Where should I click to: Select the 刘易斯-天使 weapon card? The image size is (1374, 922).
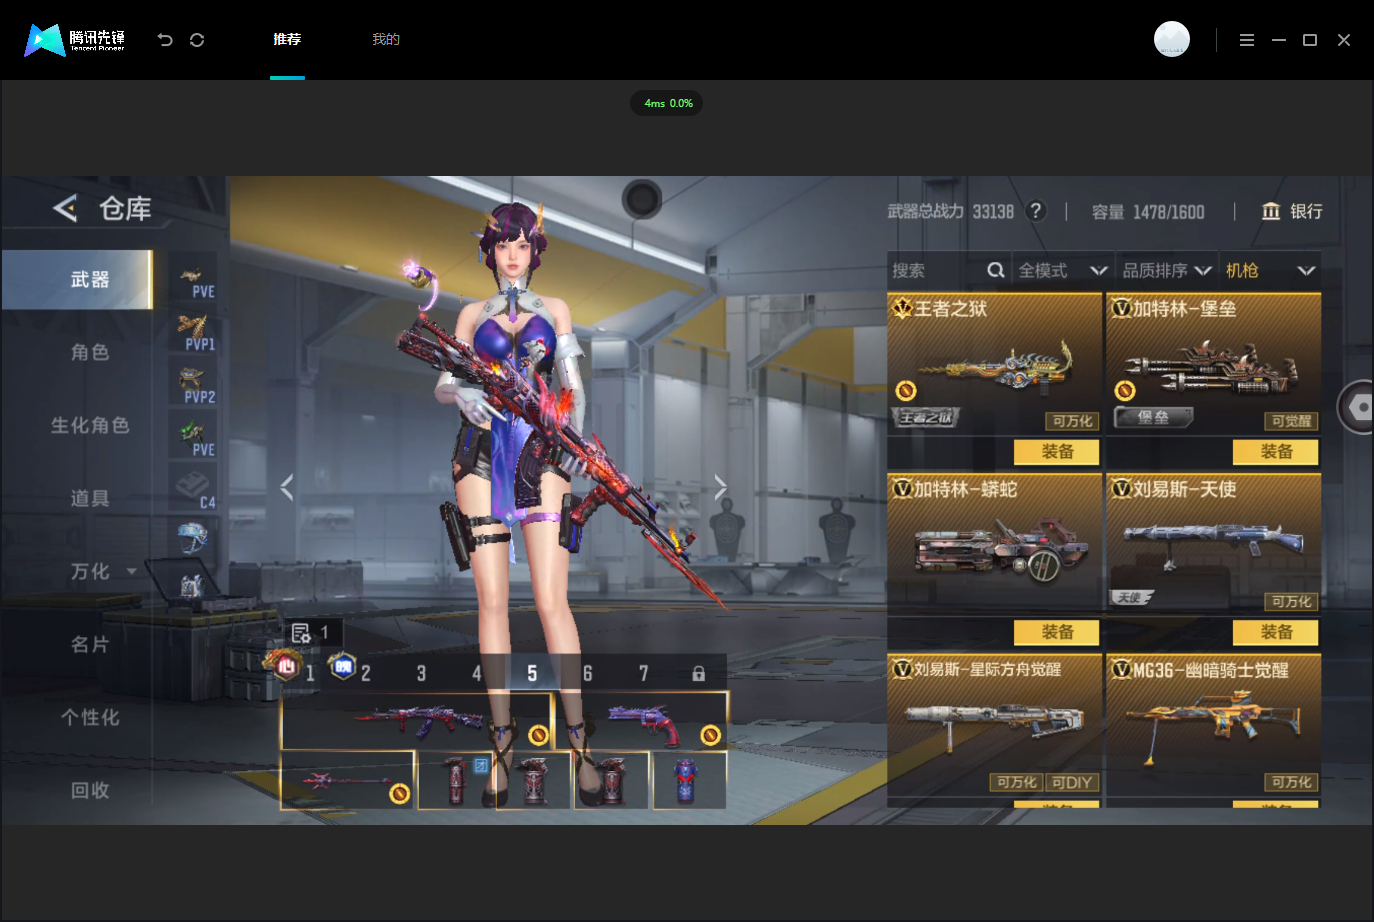[x=1213, y=543]
